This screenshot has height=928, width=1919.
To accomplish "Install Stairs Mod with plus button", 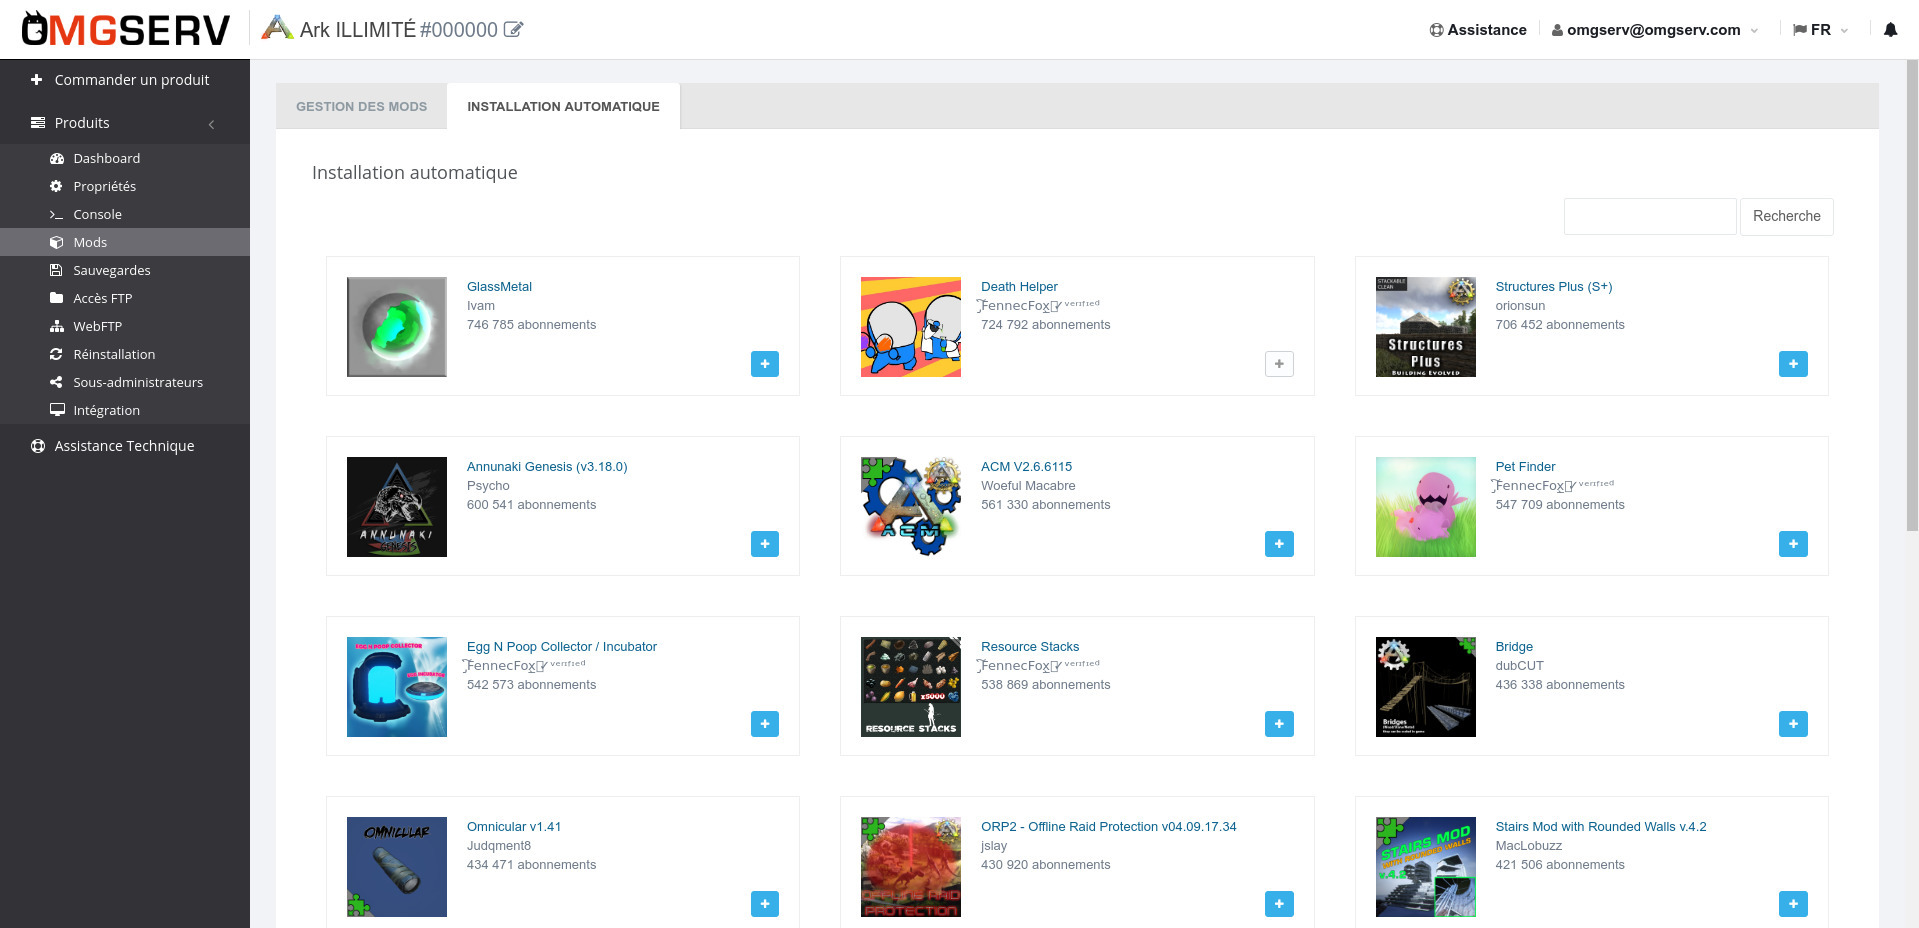I will click(x=1793, y=904).
